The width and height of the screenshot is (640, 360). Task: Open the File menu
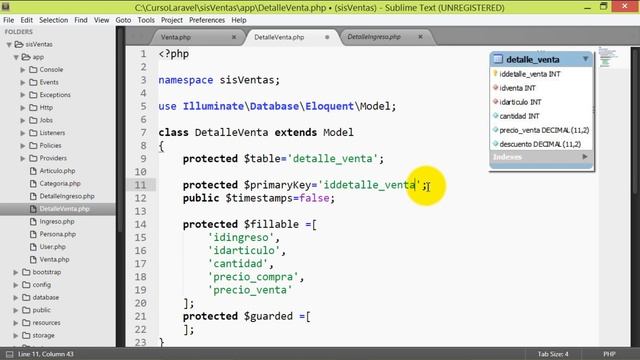[x=8, y=20]
